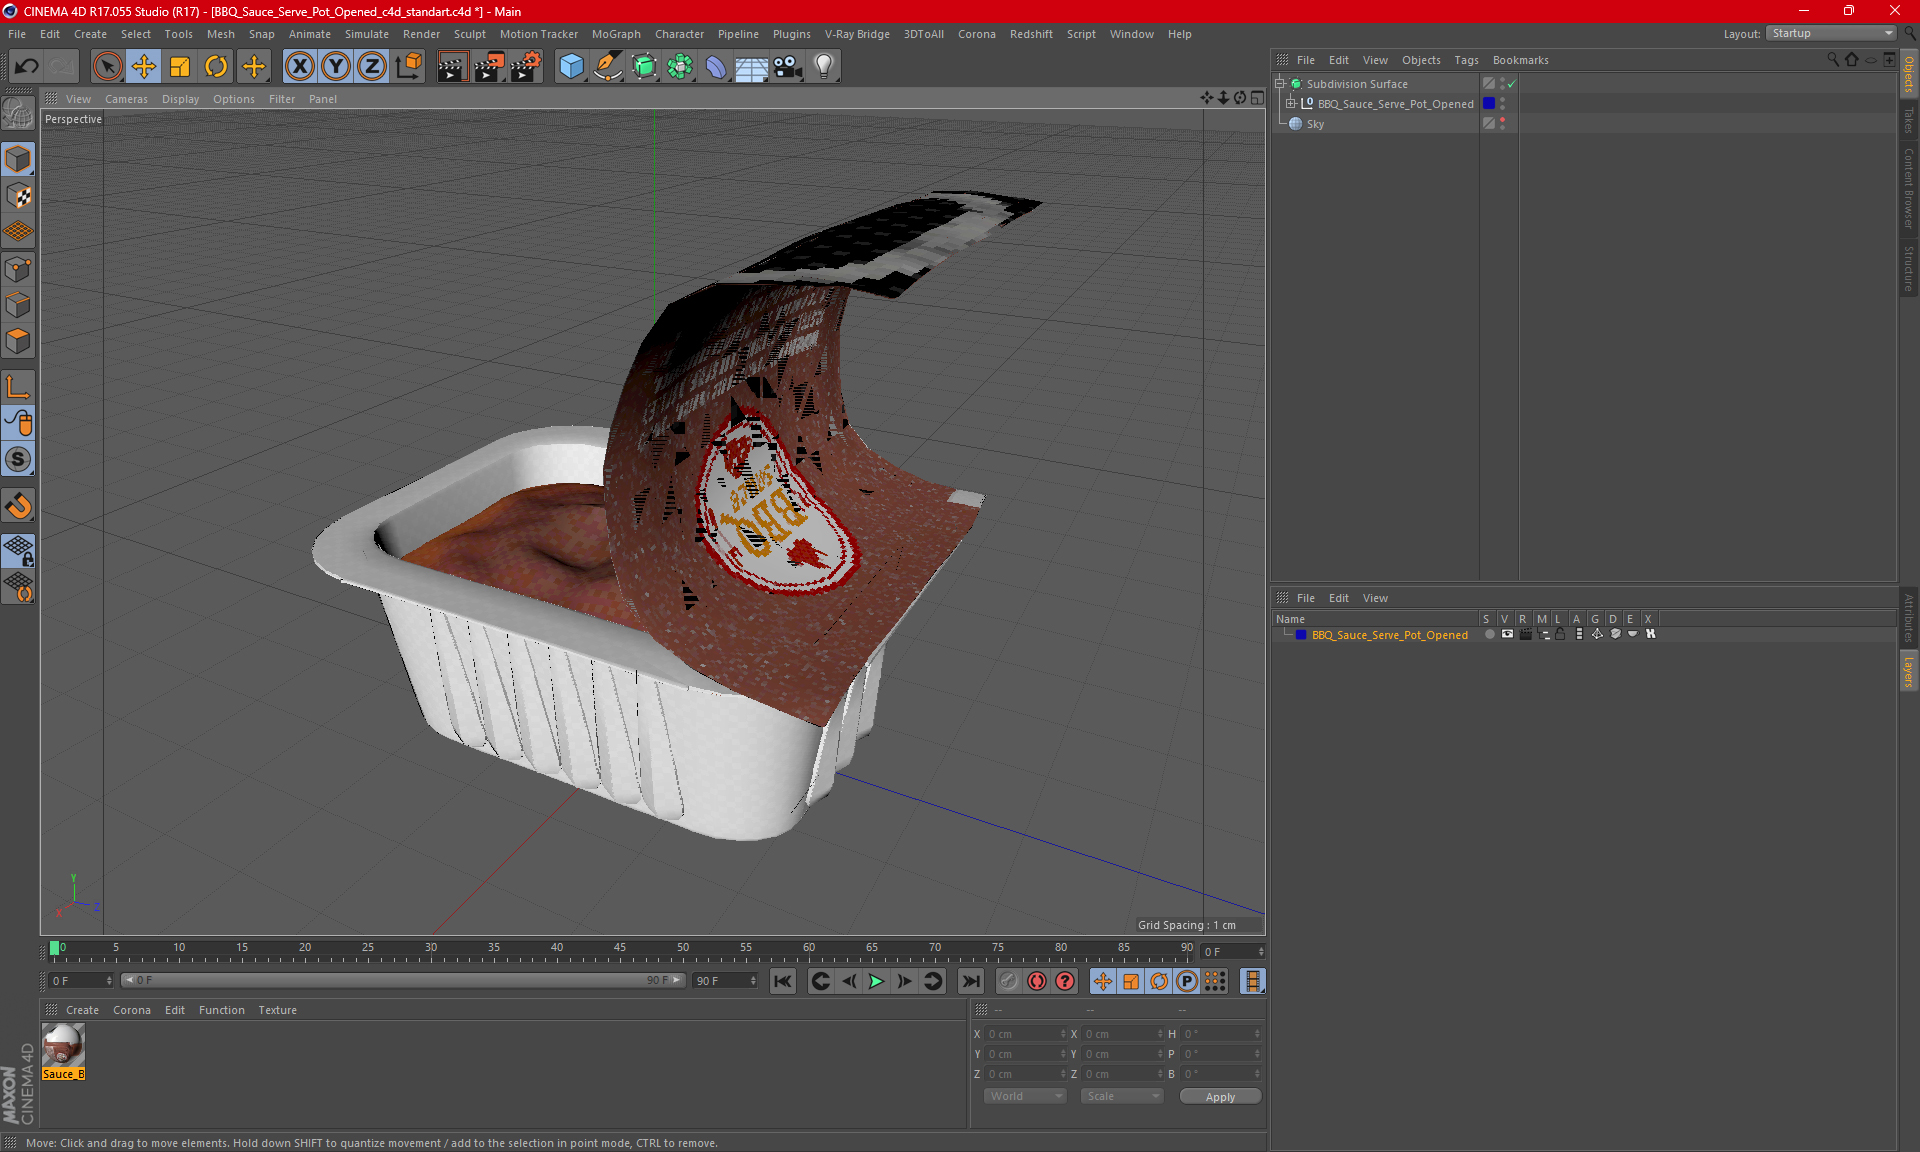The height and width of the screenshot is (1152, 1920).
Task: Open Object Manager Tags menu
Action: 1466,60
